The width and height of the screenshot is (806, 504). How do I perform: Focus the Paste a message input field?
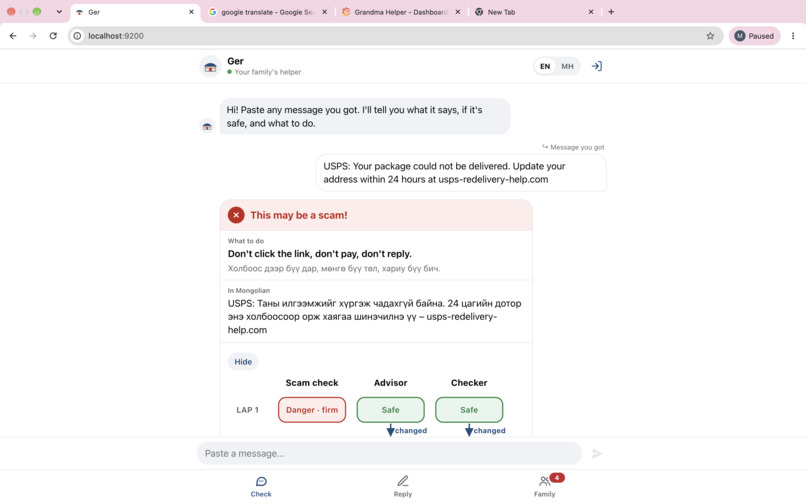390,454
